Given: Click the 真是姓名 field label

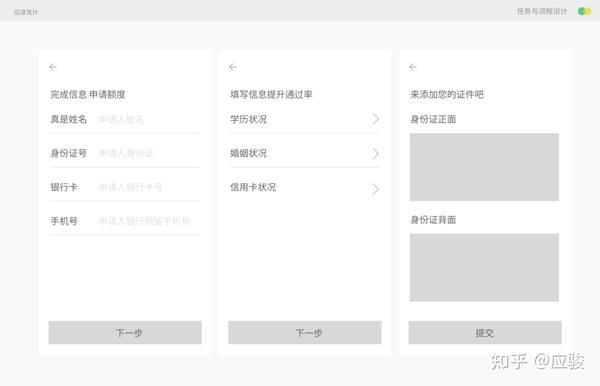Looking at the screenshot, I should click(68, 119).
